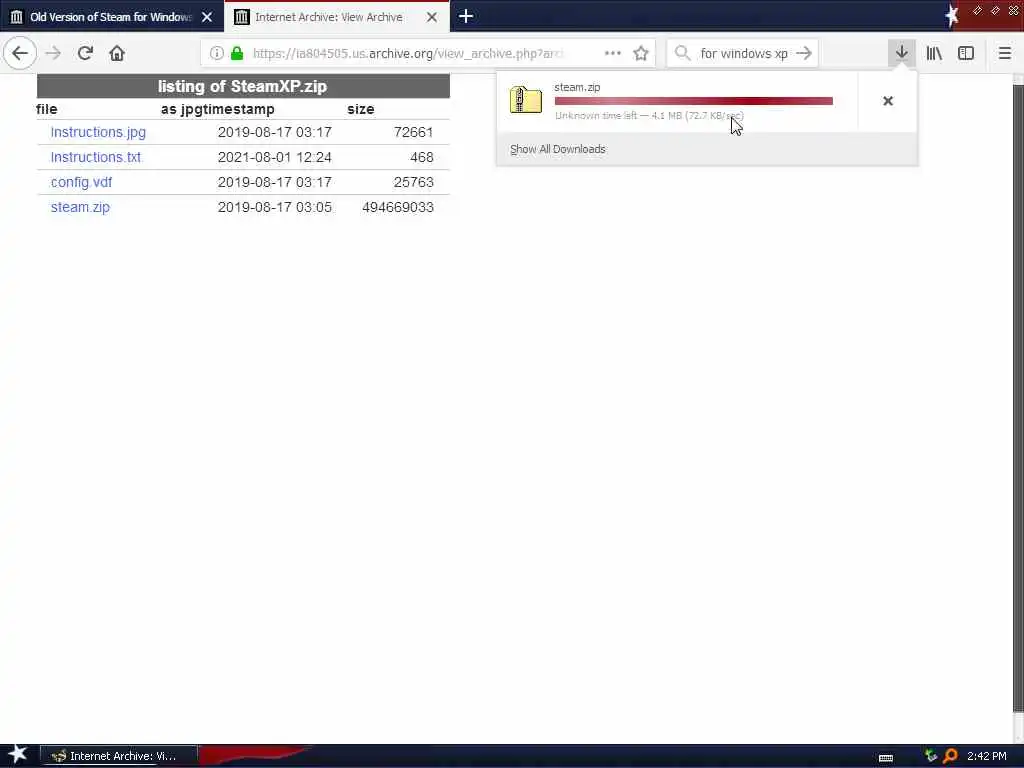Open the hamburger application menu
The width and height of the screenshot is (1024, 768).
pos(1005,53)
